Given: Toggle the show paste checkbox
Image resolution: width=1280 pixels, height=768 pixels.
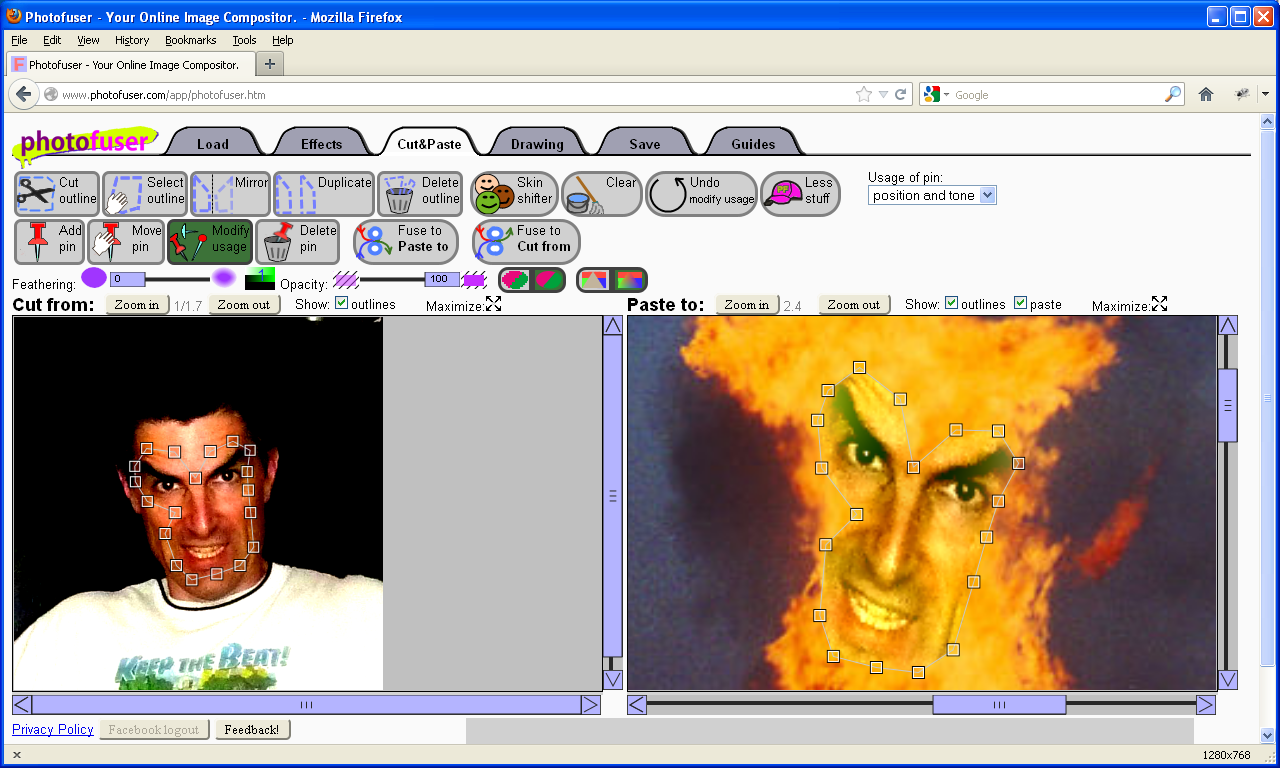Looking at the screenshot, I should click(x=1021, y=303).
